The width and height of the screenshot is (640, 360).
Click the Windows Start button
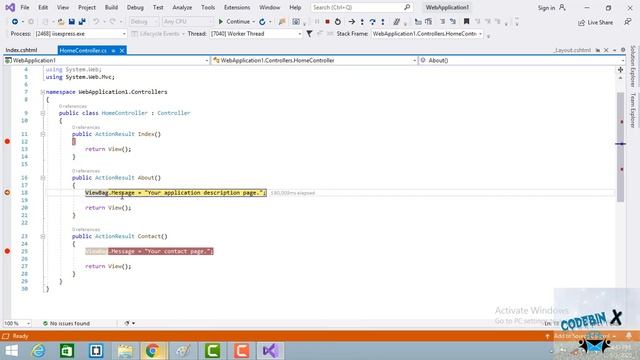(x=11, y=351)
